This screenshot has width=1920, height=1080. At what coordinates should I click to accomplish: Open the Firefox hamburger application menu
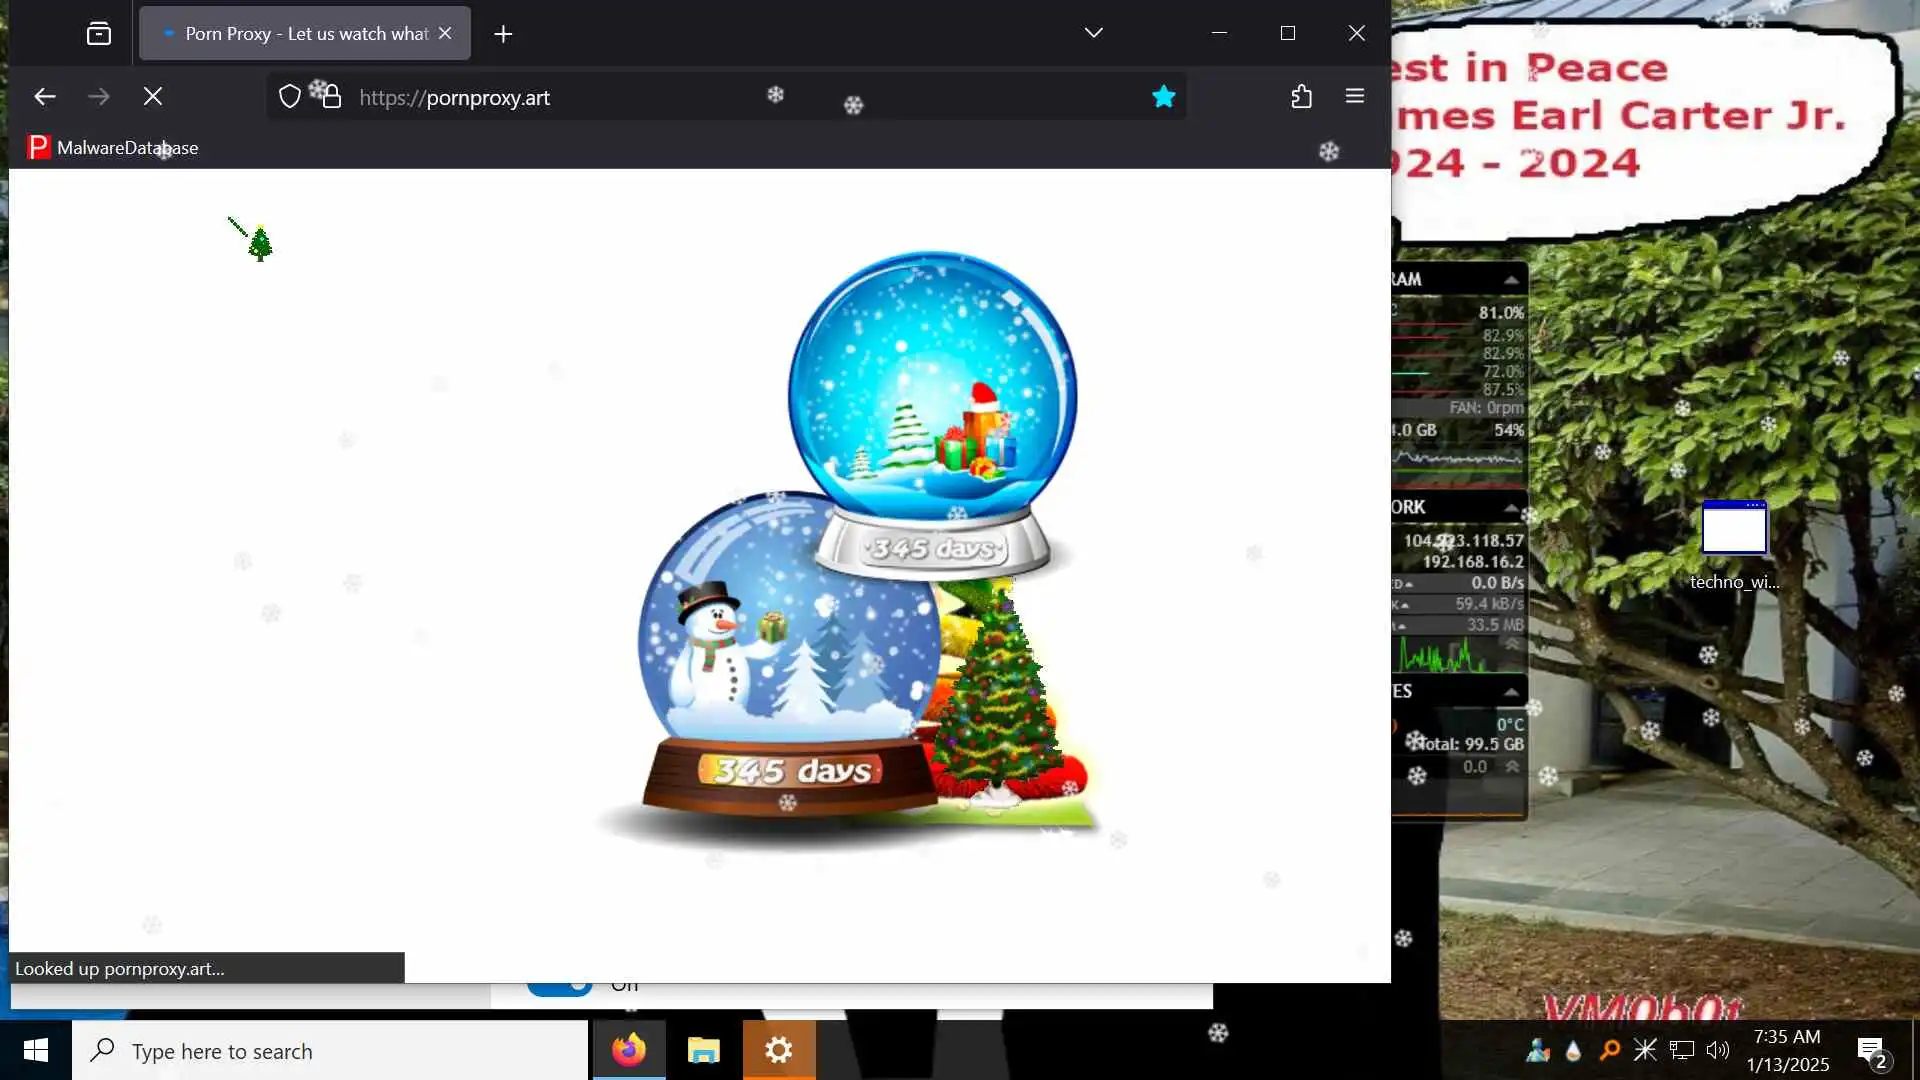1355,97
